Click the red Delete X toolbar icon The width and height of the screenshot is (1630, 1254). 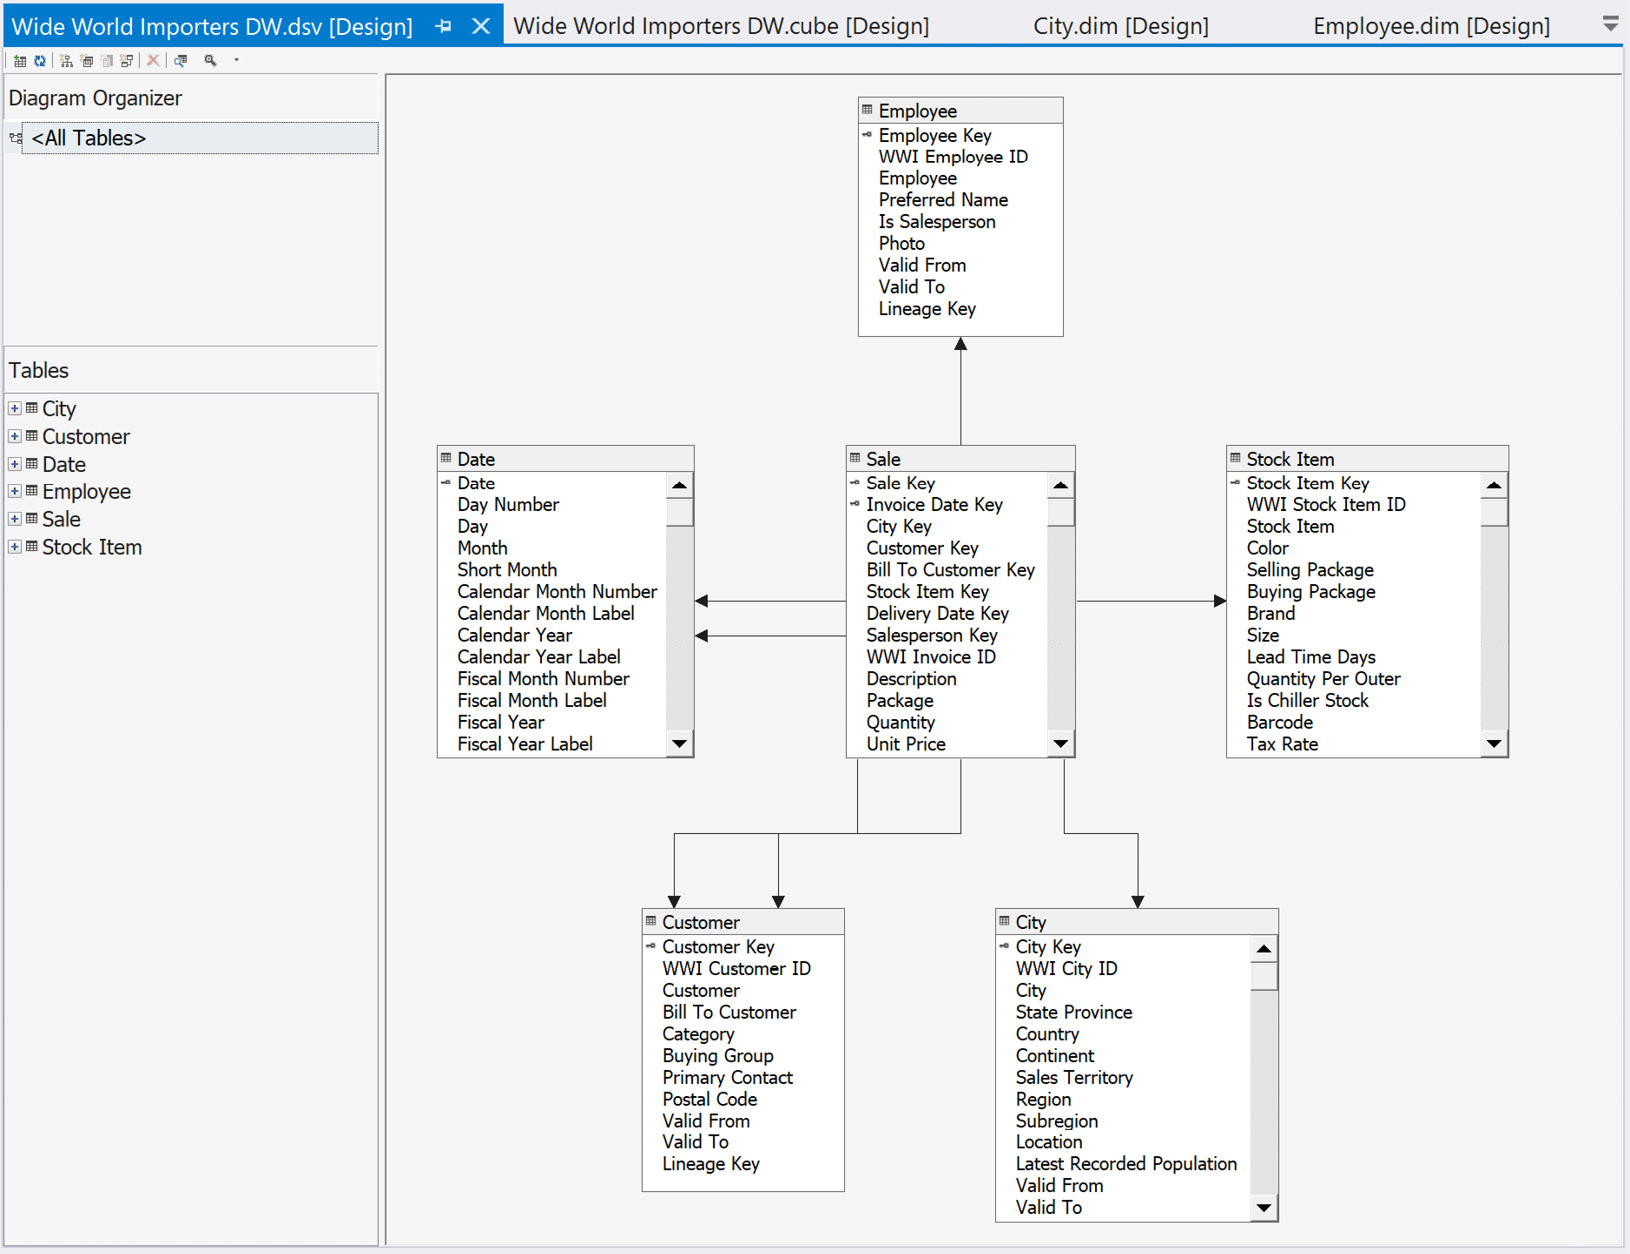(153, 61)
